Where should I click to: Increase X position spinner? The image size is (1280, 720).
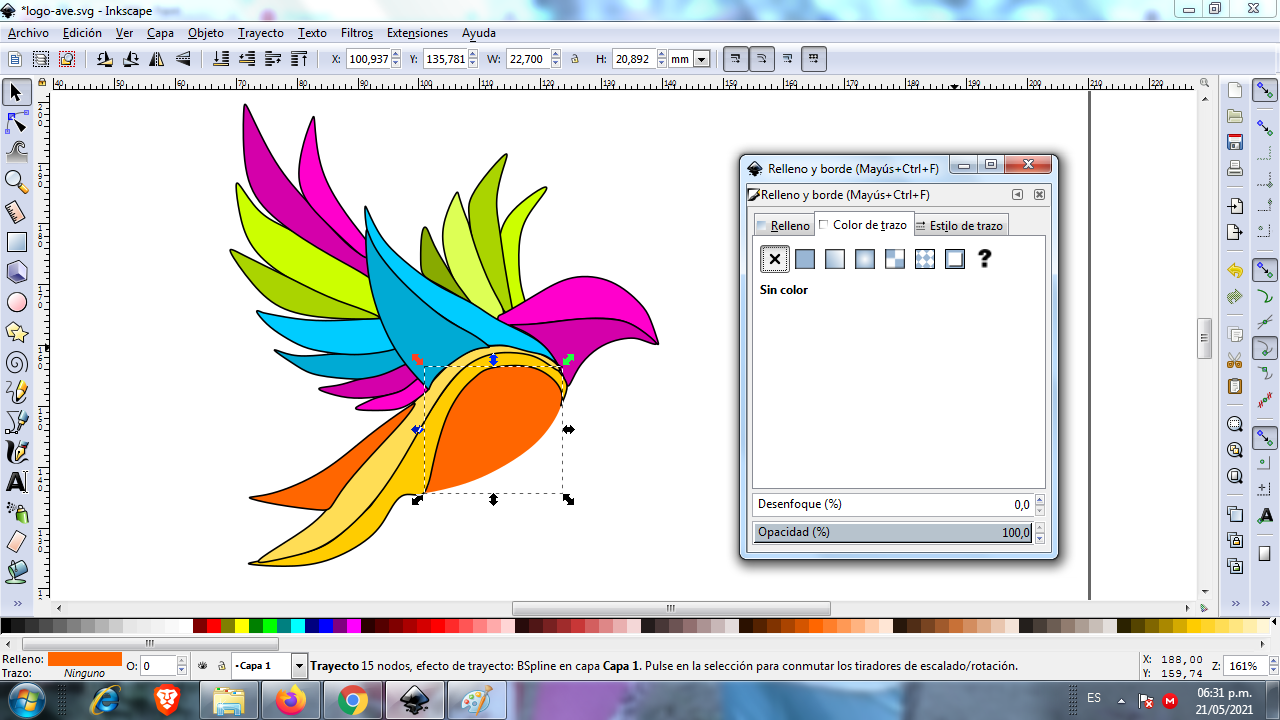(x=396, y=54)
